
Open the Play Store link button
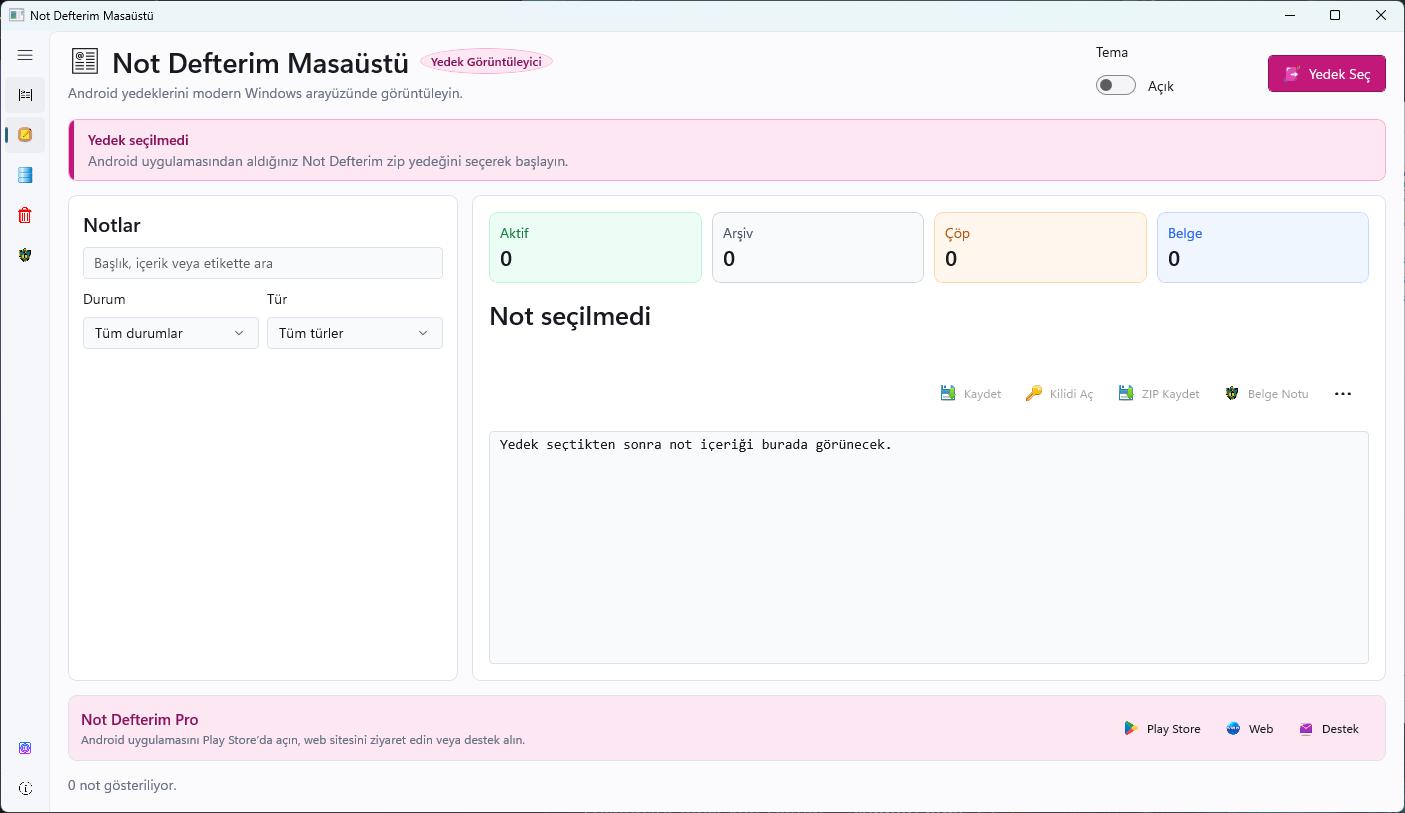[x=1162, y=729]
